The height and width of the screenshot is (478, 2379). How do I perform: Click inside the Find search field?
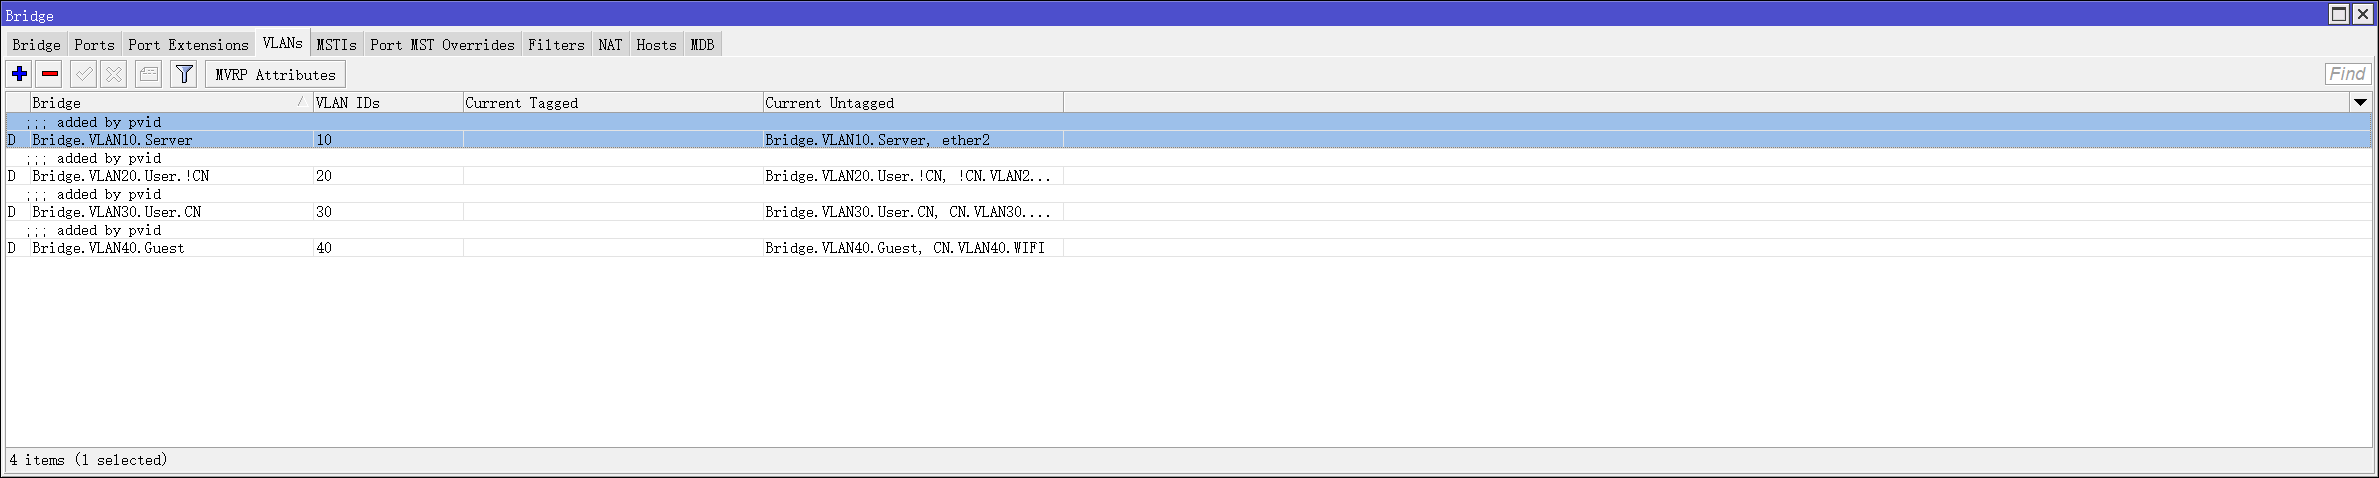(x=2346, y=74)
